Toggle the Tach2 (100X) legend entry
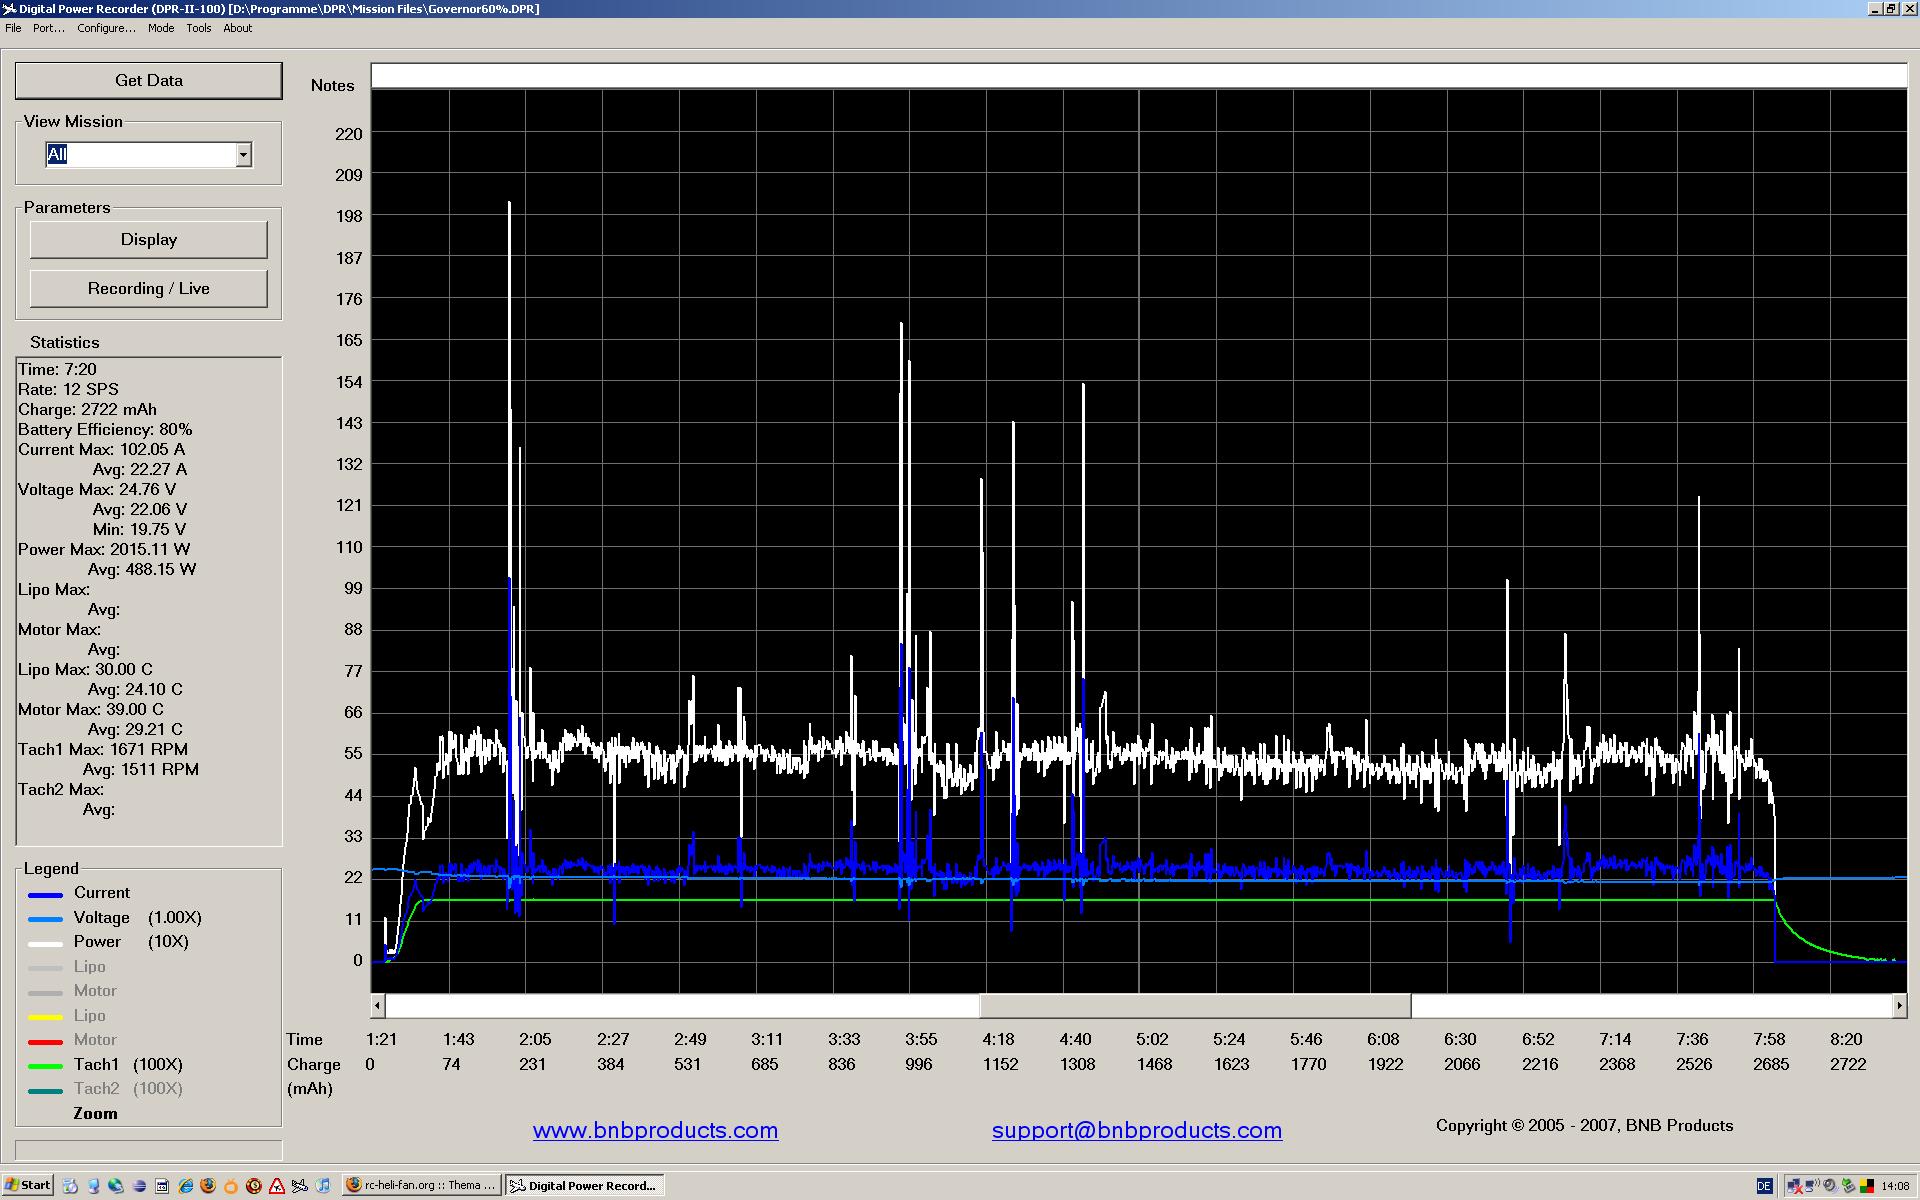 point(128,1089)
